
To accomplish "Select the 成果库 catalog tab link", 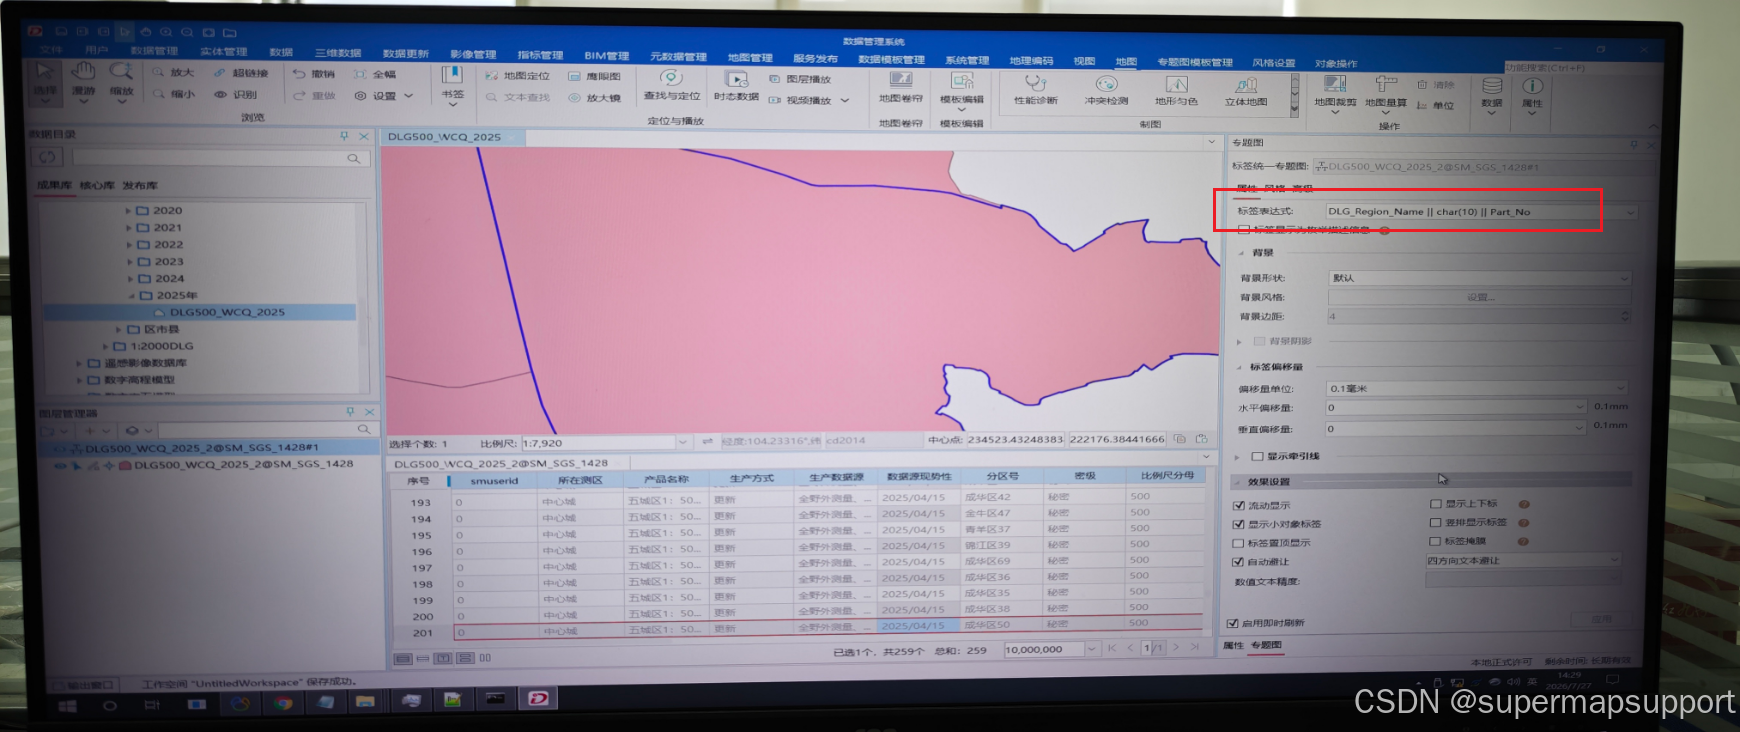I will [x=55, y=185].
